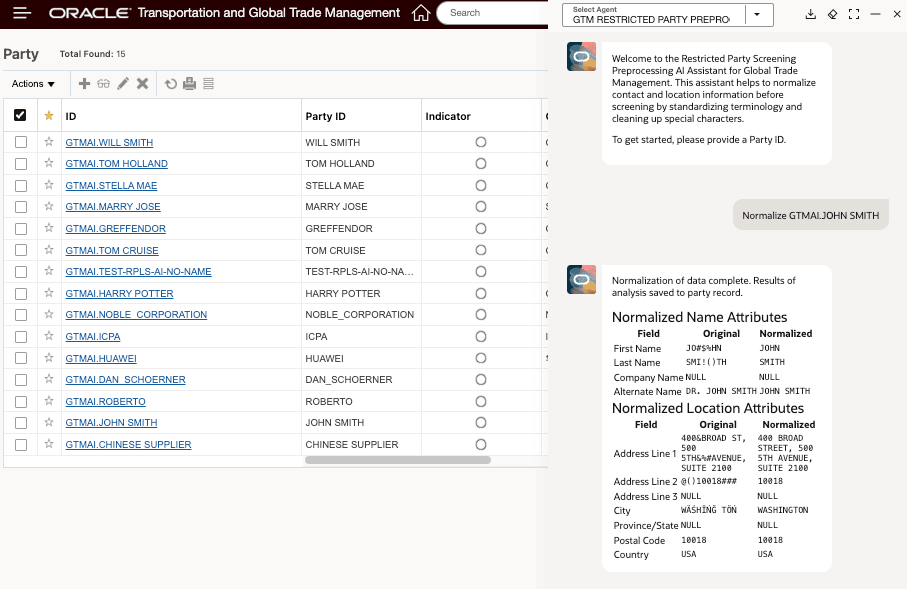The image size is (907, 589).
Task: Favorite the GTMAI.NOBLE_CORPORATION row star
Action: pos(49,314)
